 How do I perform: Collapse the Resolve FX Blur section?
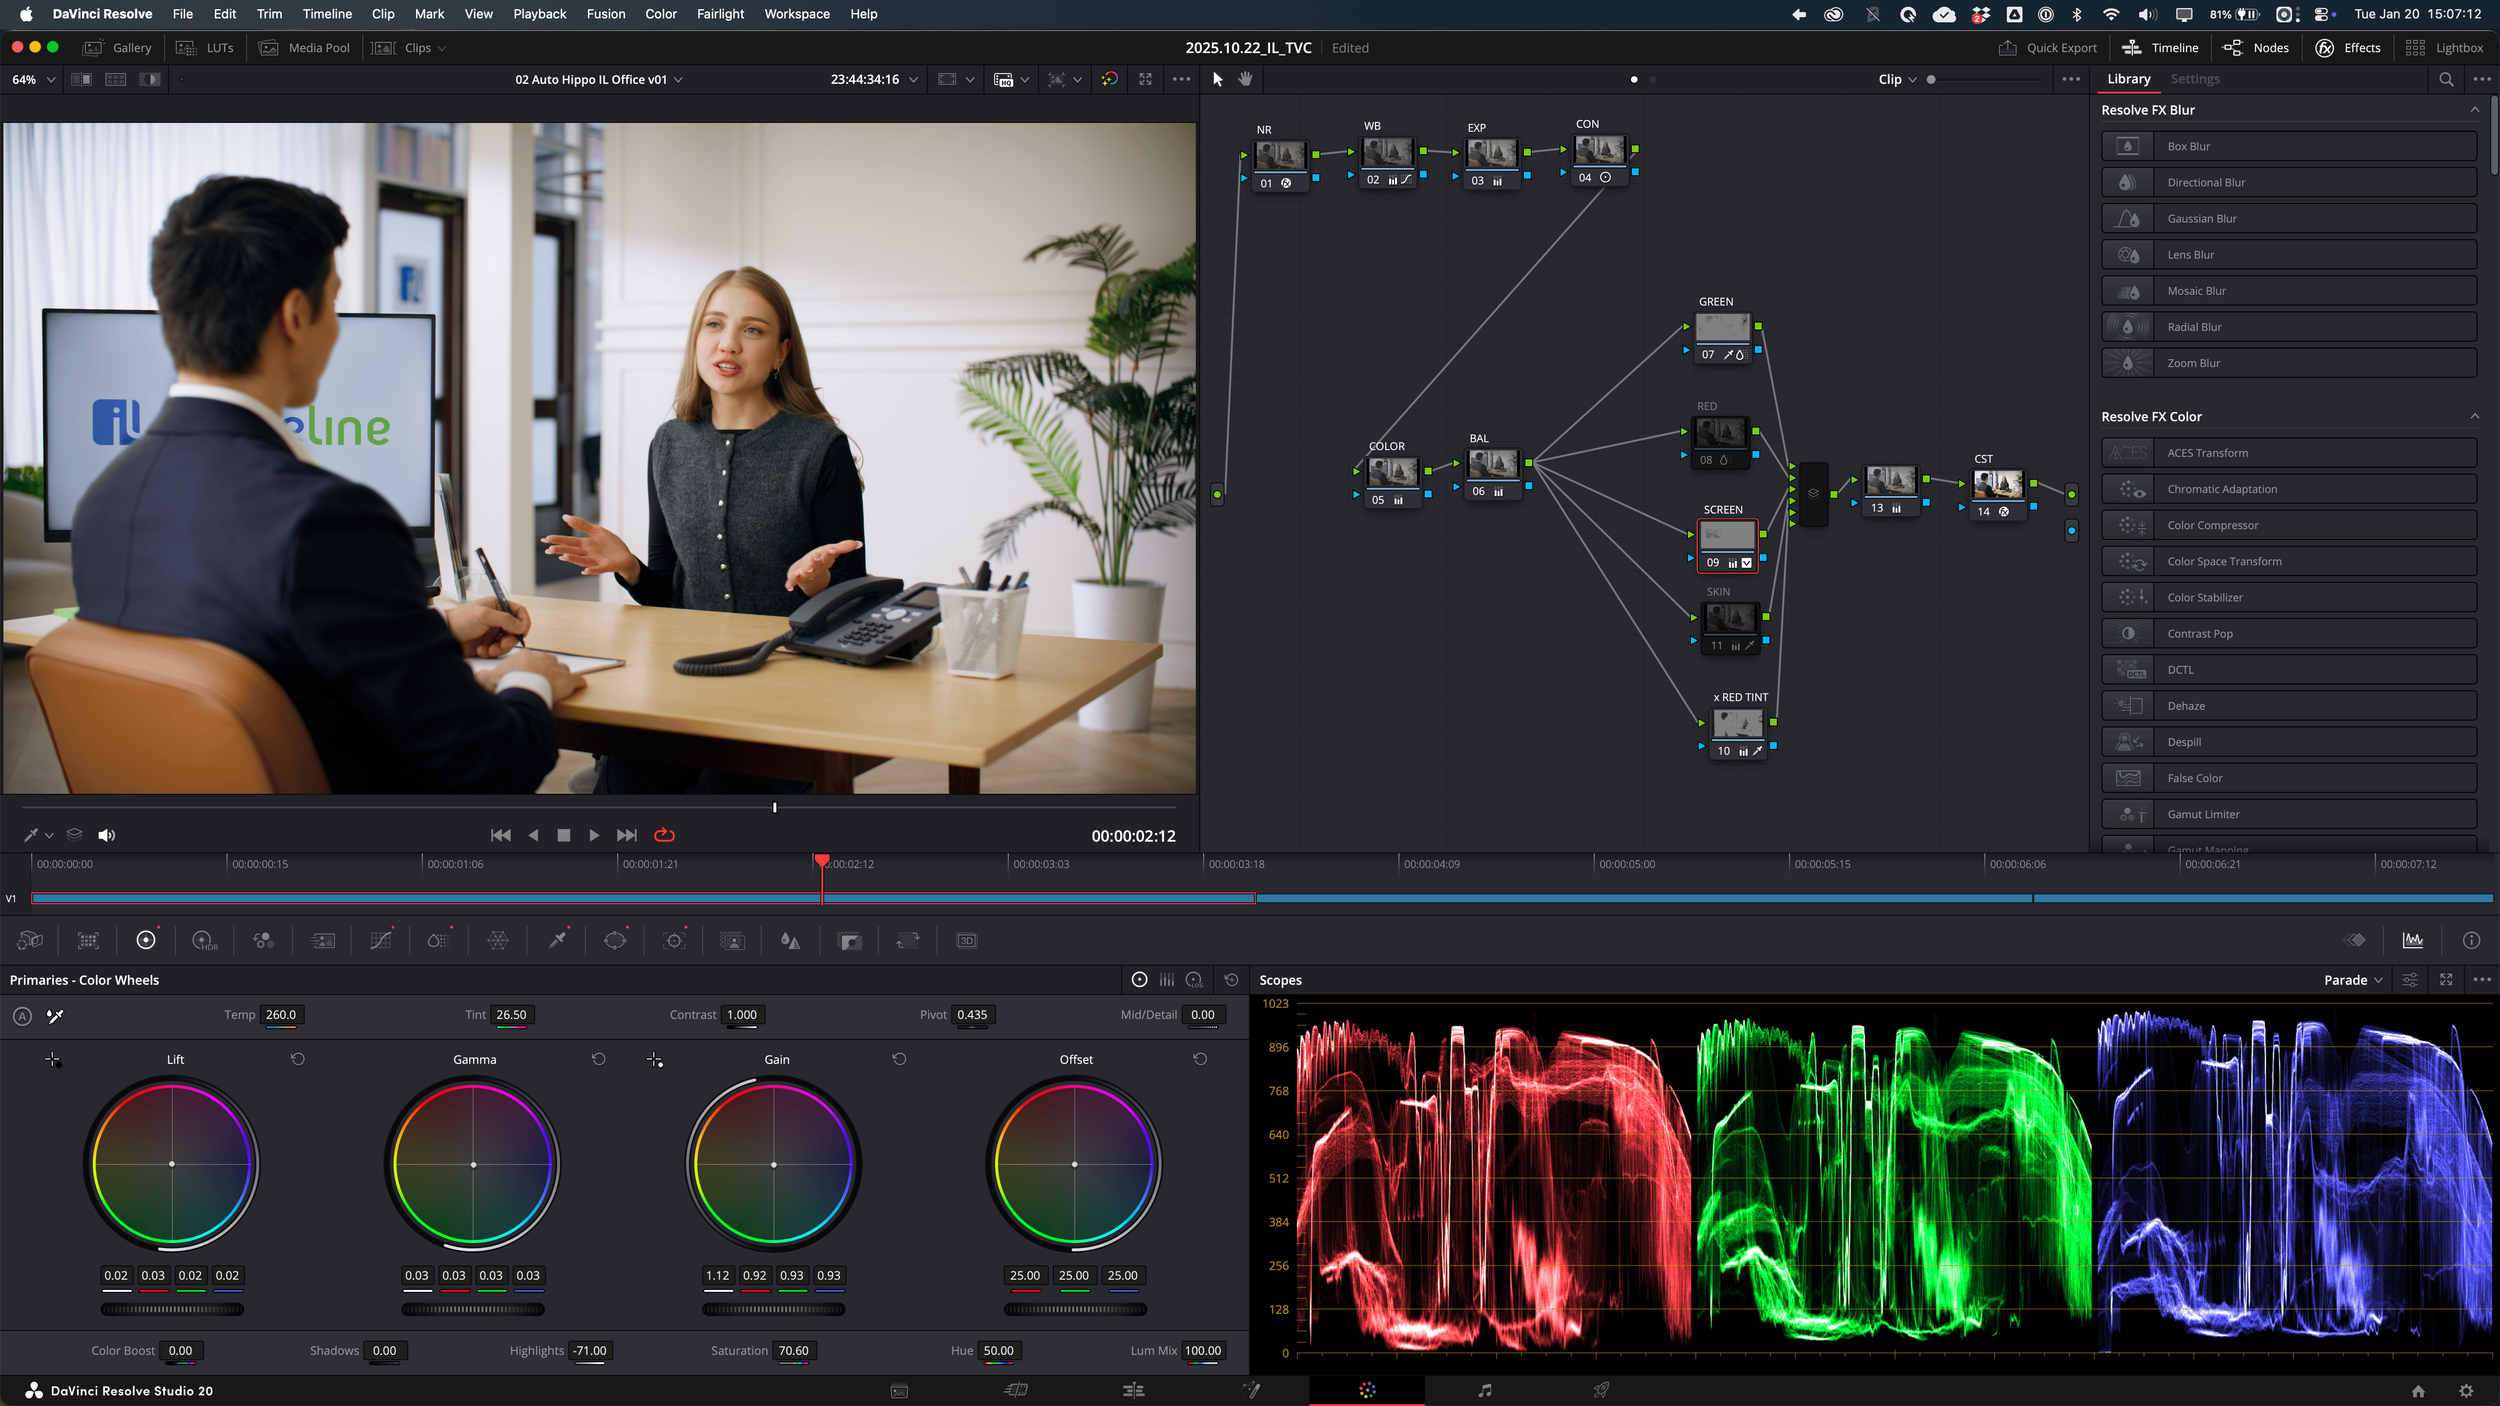[2474, 110]
